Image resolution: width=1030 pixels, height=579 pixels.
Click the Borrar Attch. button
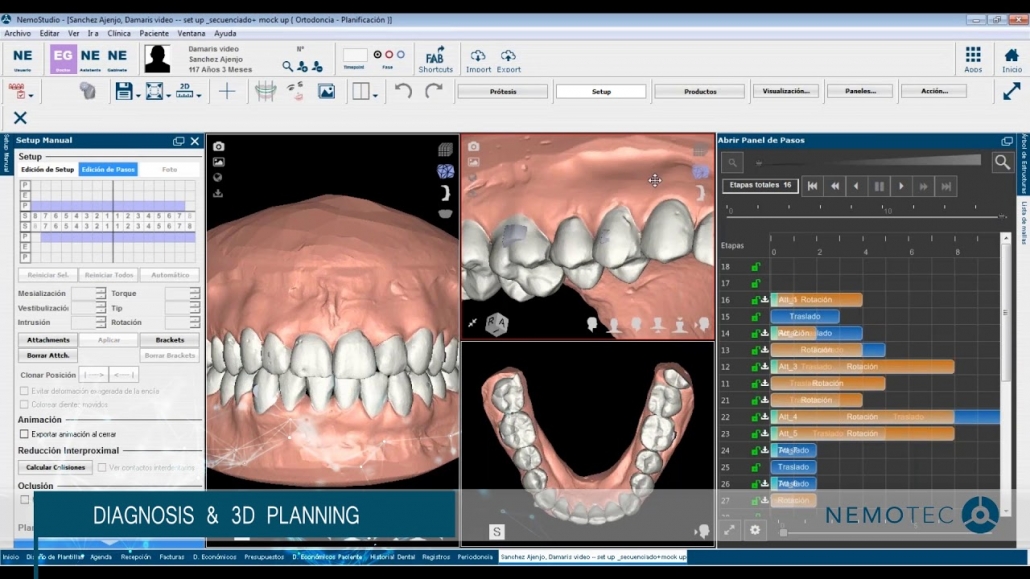(48, 356)
